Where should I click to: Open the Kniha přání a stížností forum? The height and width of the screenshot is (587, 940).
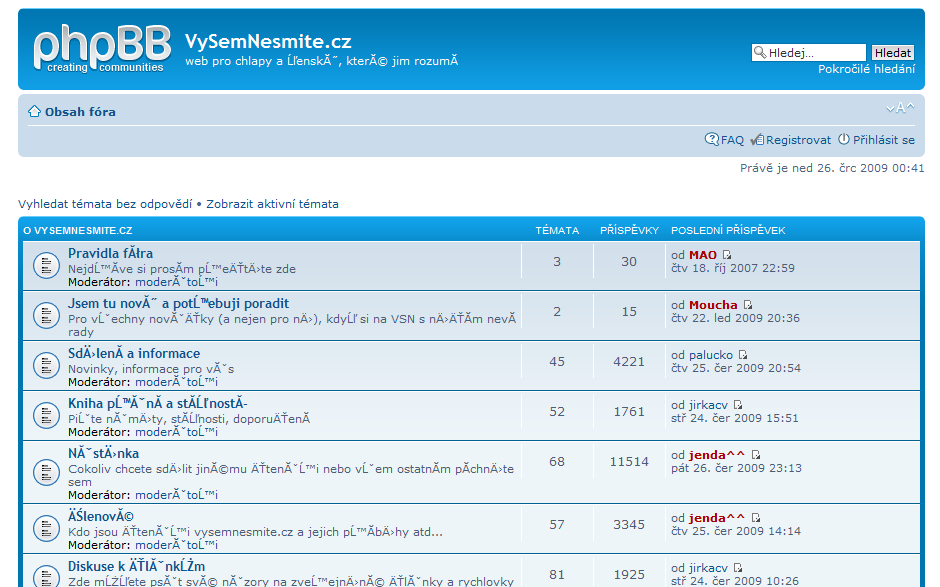(158, 403)
